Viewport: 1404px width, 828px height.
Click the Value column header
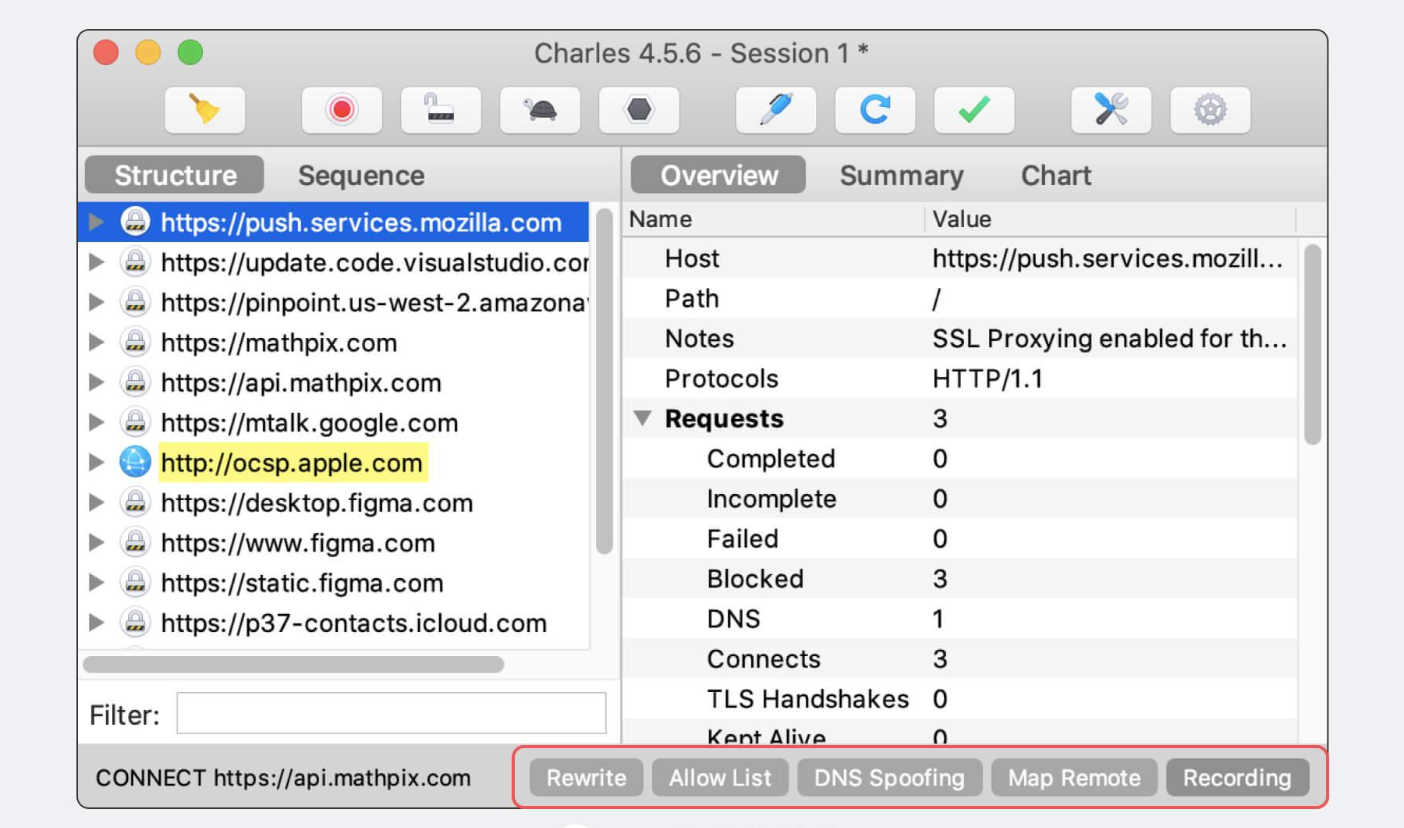1110,219
